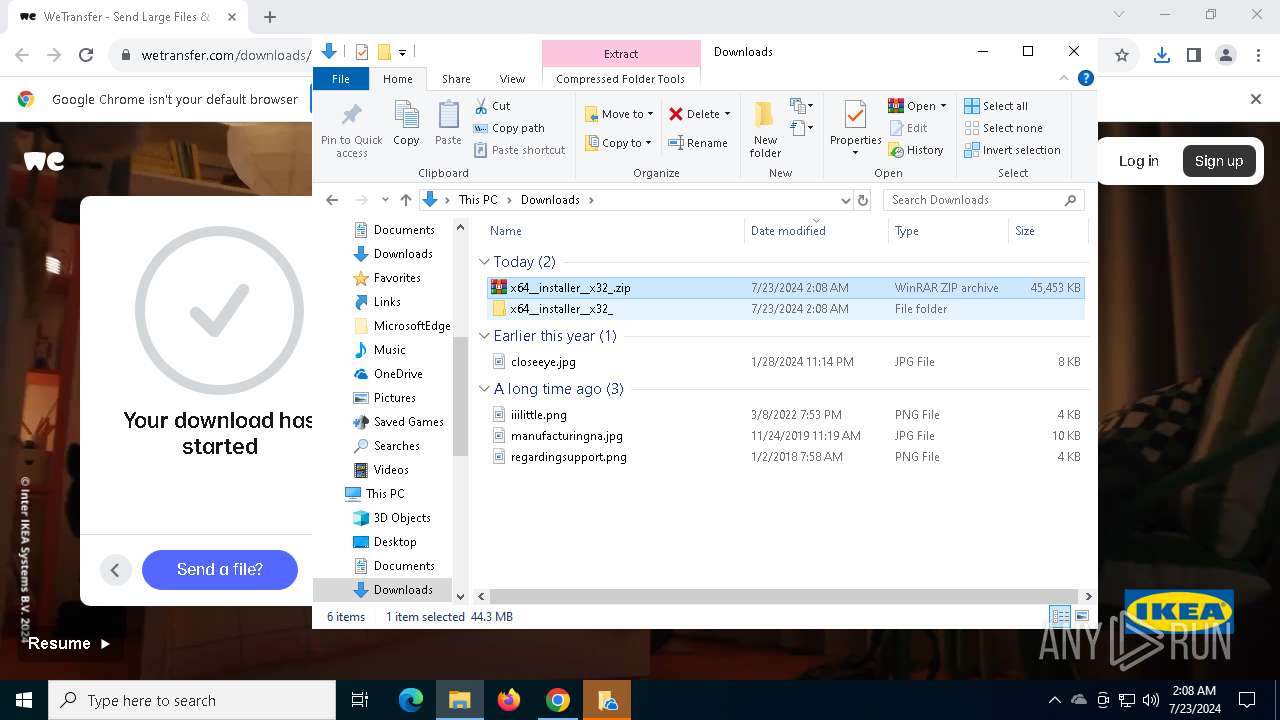Switch to large icons view
This screenshot has height=720, width=1280.
coord(1081,617)
